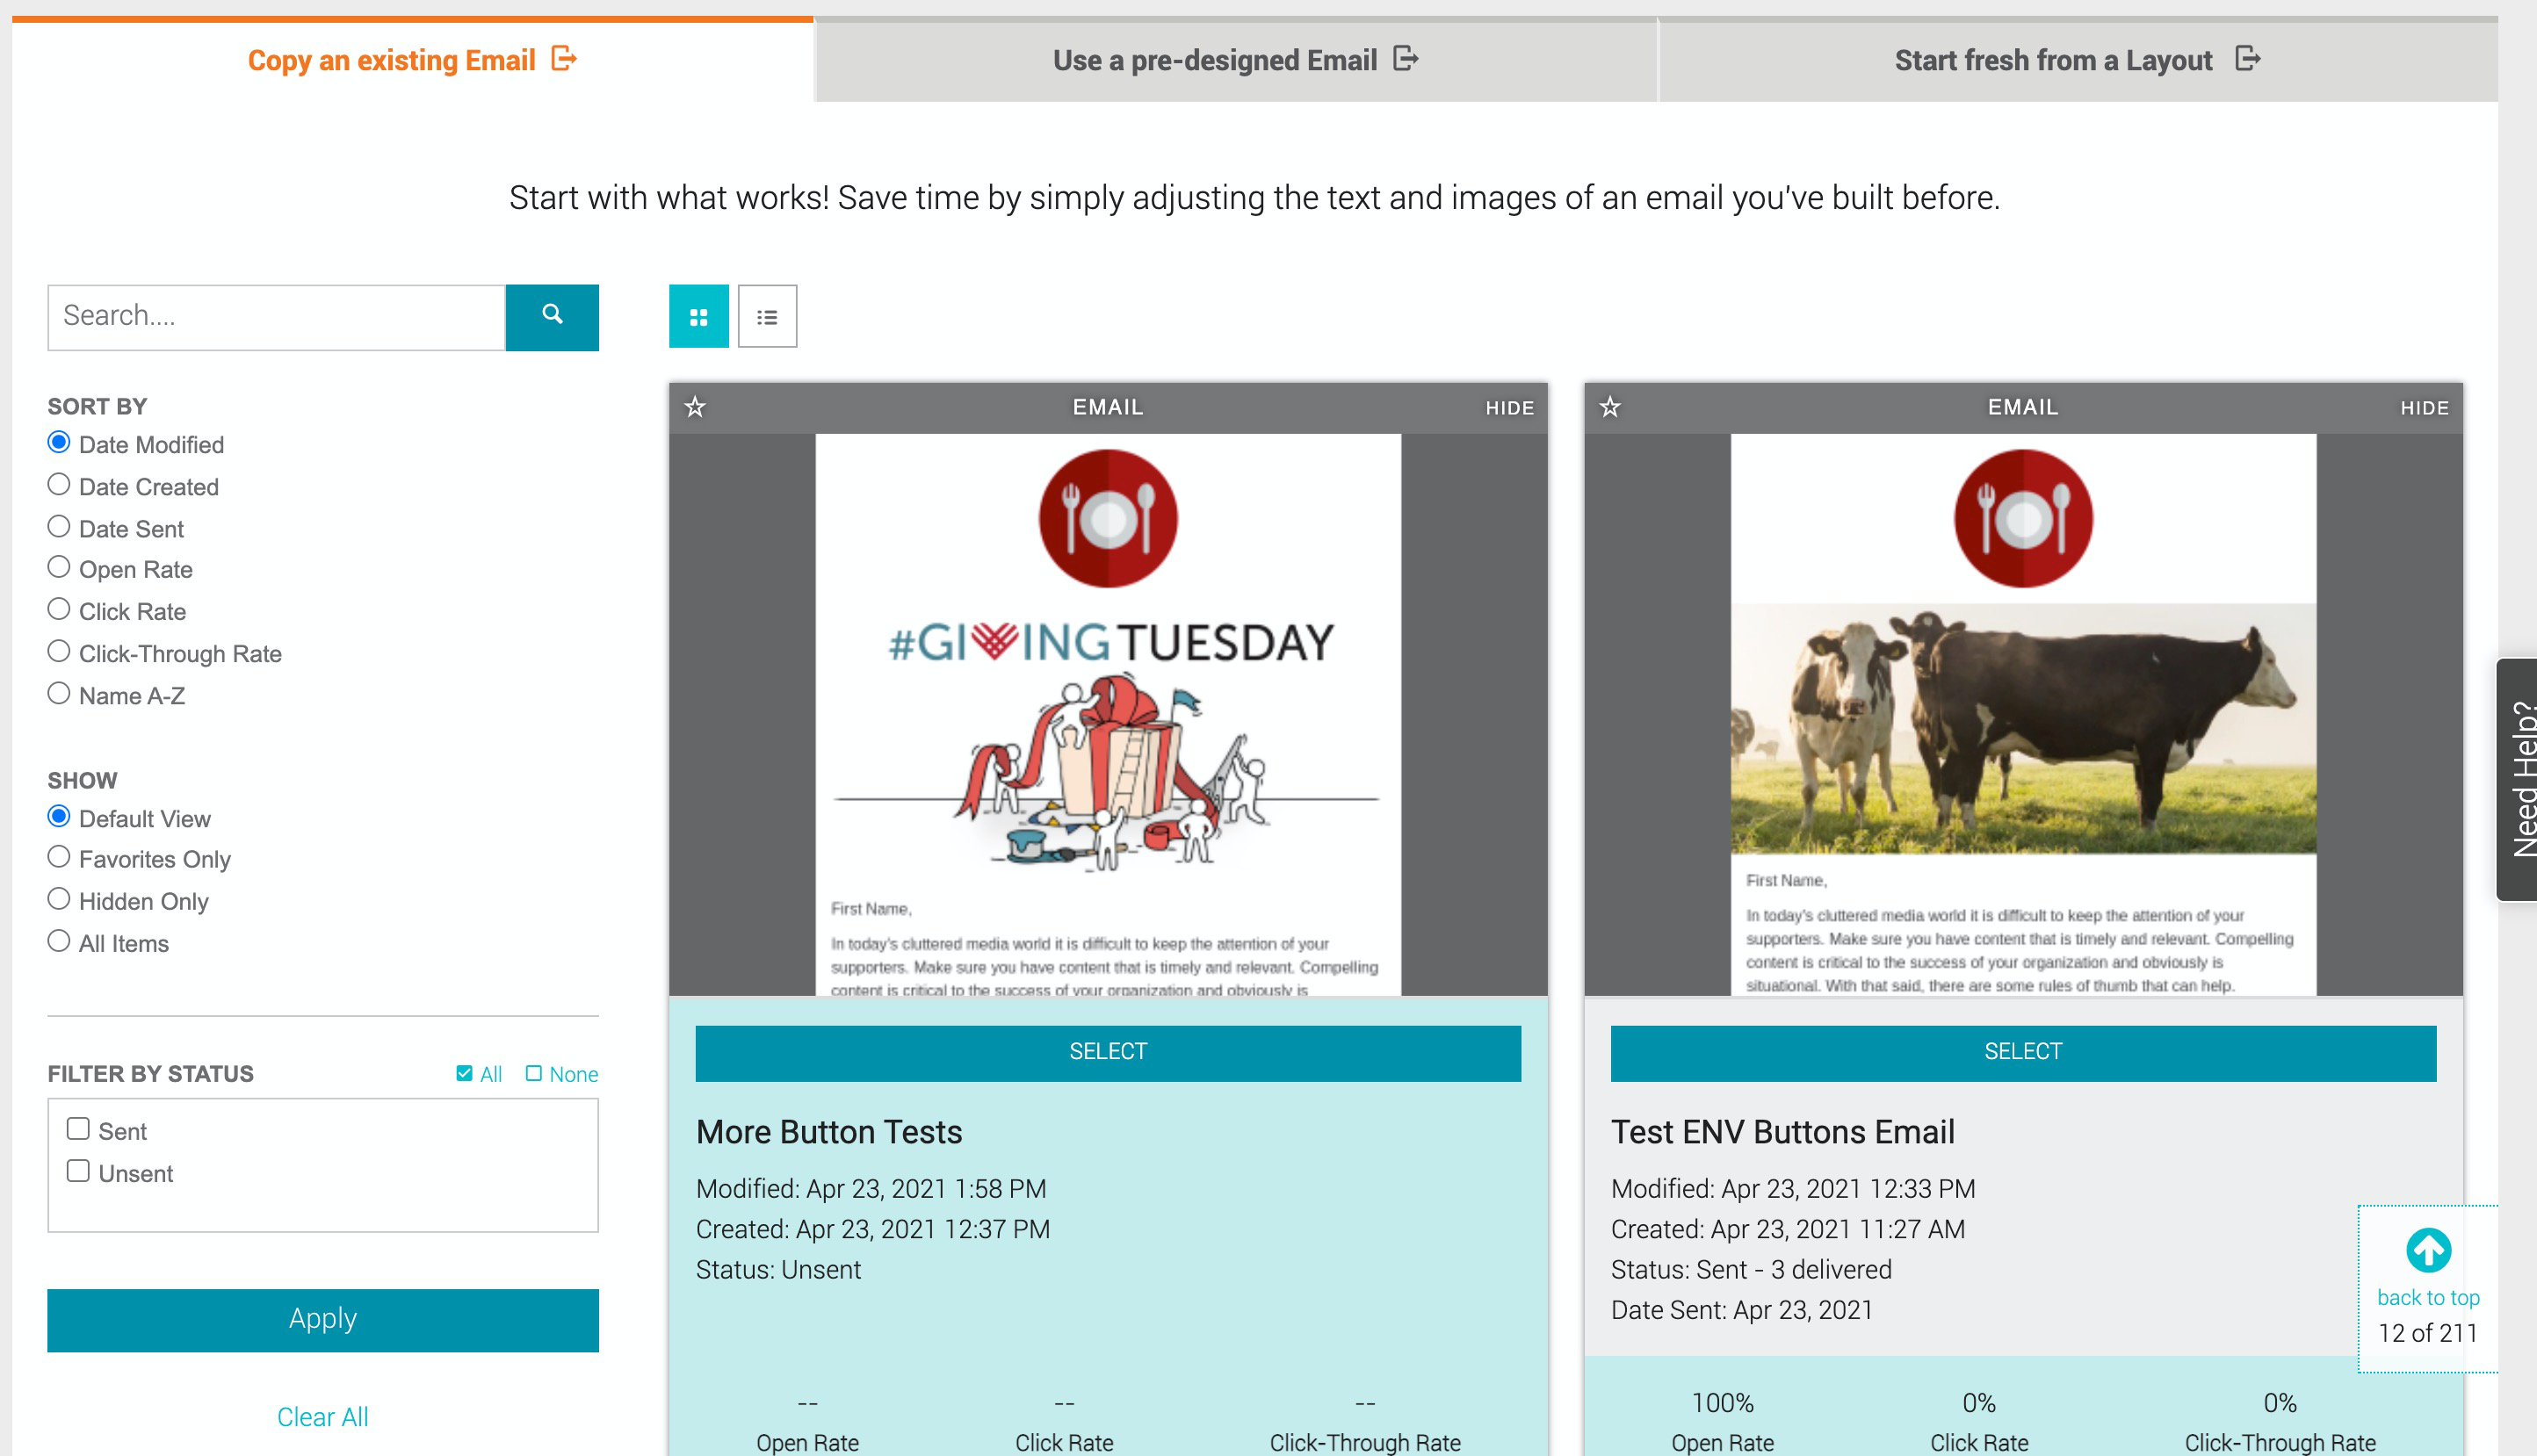Image resolution: width=2537 pixels, height=1456 pixels.
Task: Check the Sent status filter
Action: tap(78, 1129)
